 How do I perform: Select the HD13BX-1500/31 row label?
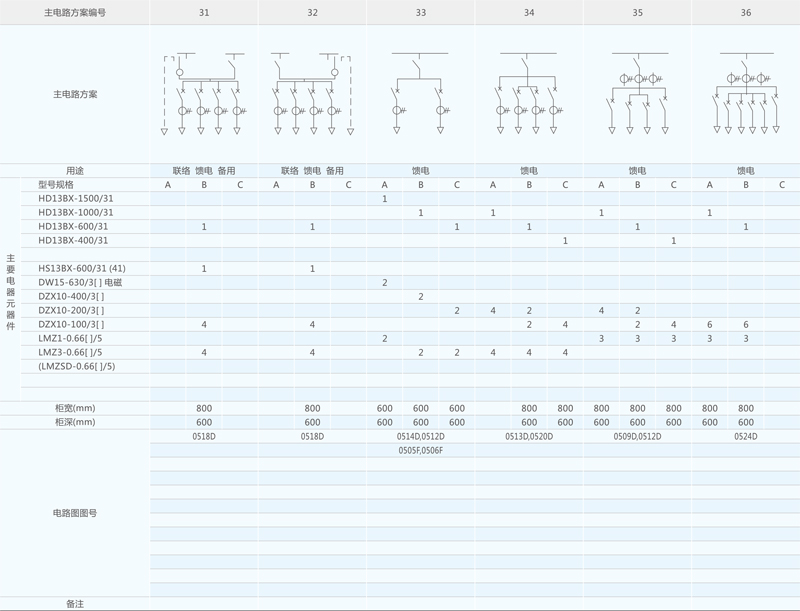pyautogui.click(x=76, y=199)
